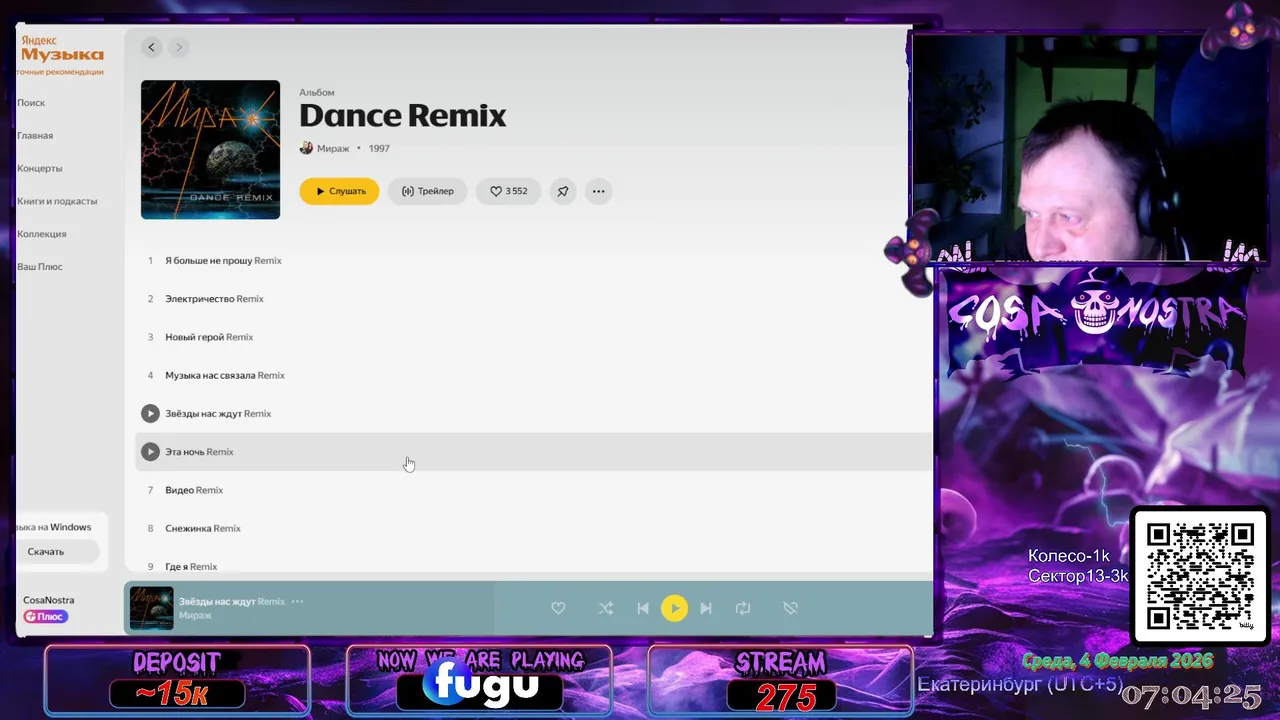
Task: Click the yellow play button in the player bar
Action: coord(674,608)
